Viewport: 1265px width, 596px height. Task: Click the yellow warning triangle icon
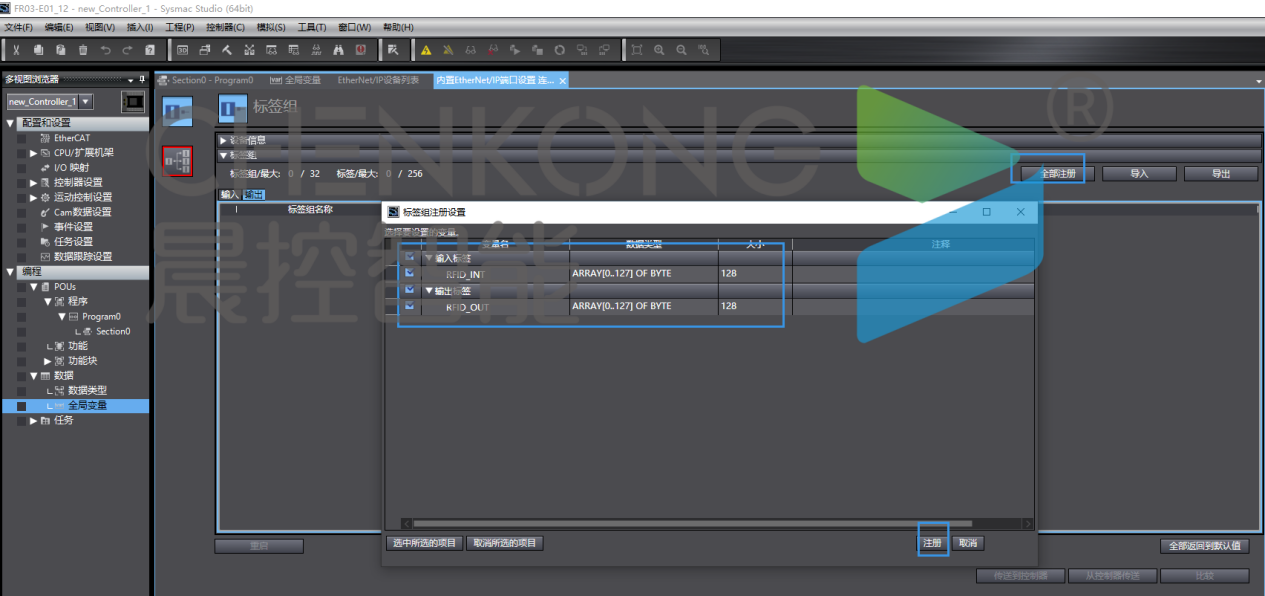click(x=426, y=50)
